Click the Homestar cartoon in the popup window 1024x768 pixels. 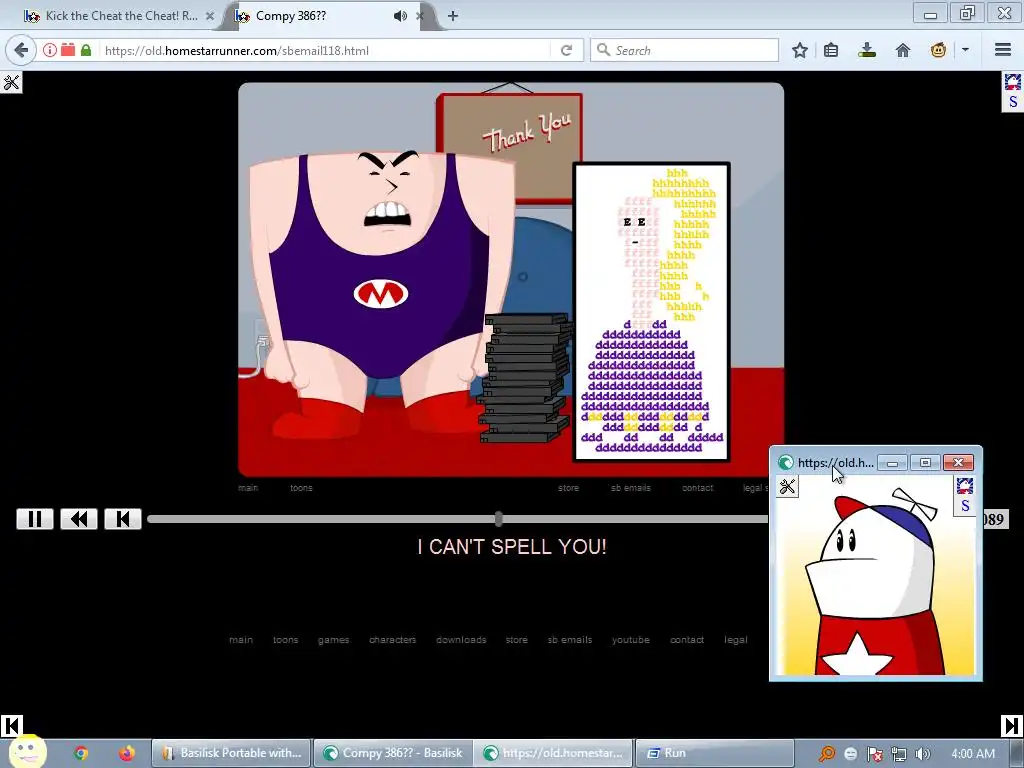pos(875,581)
